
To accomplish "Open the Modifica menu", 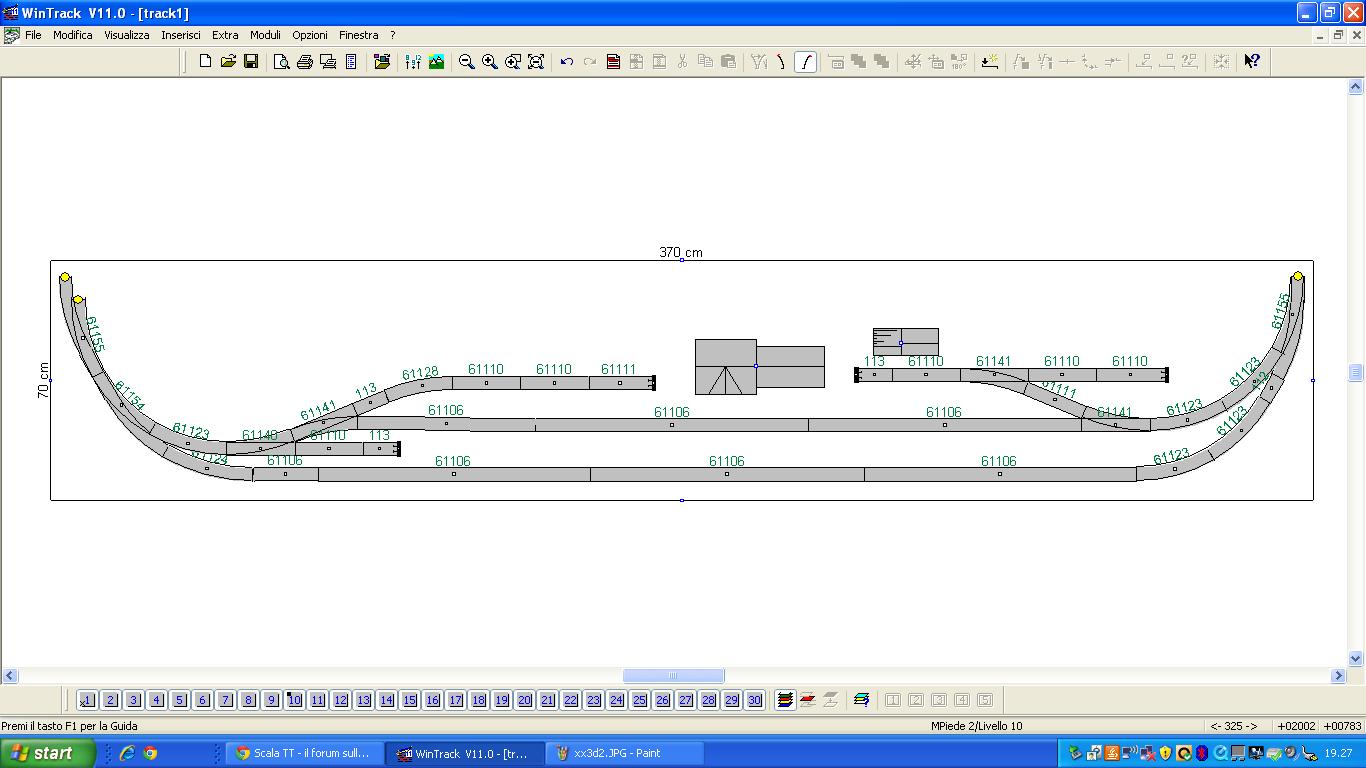I will pos(73,35).
